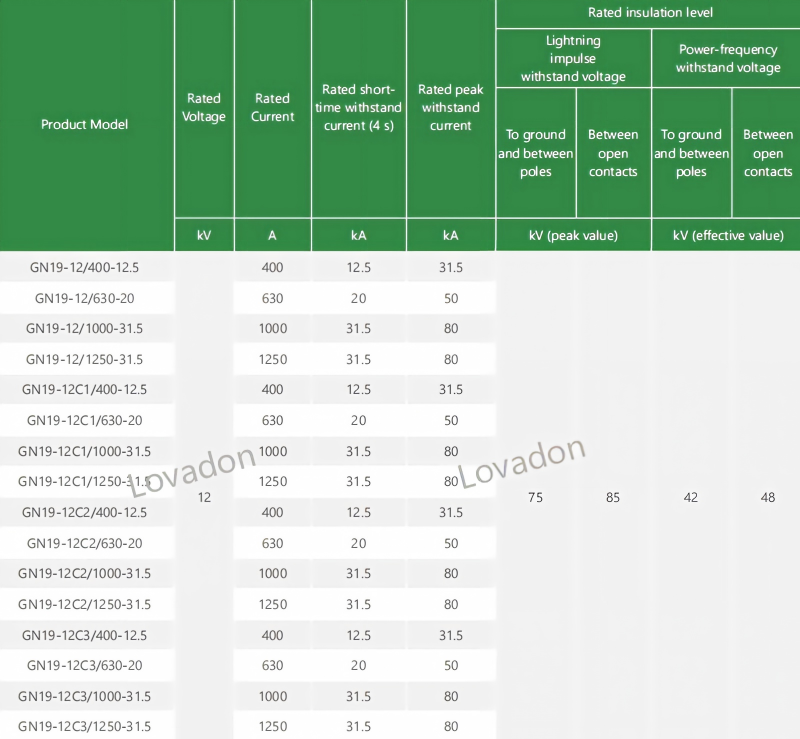Click model "GN19-12/1250-31.5"
The image size is (800, 739).
tap(84, 359)
